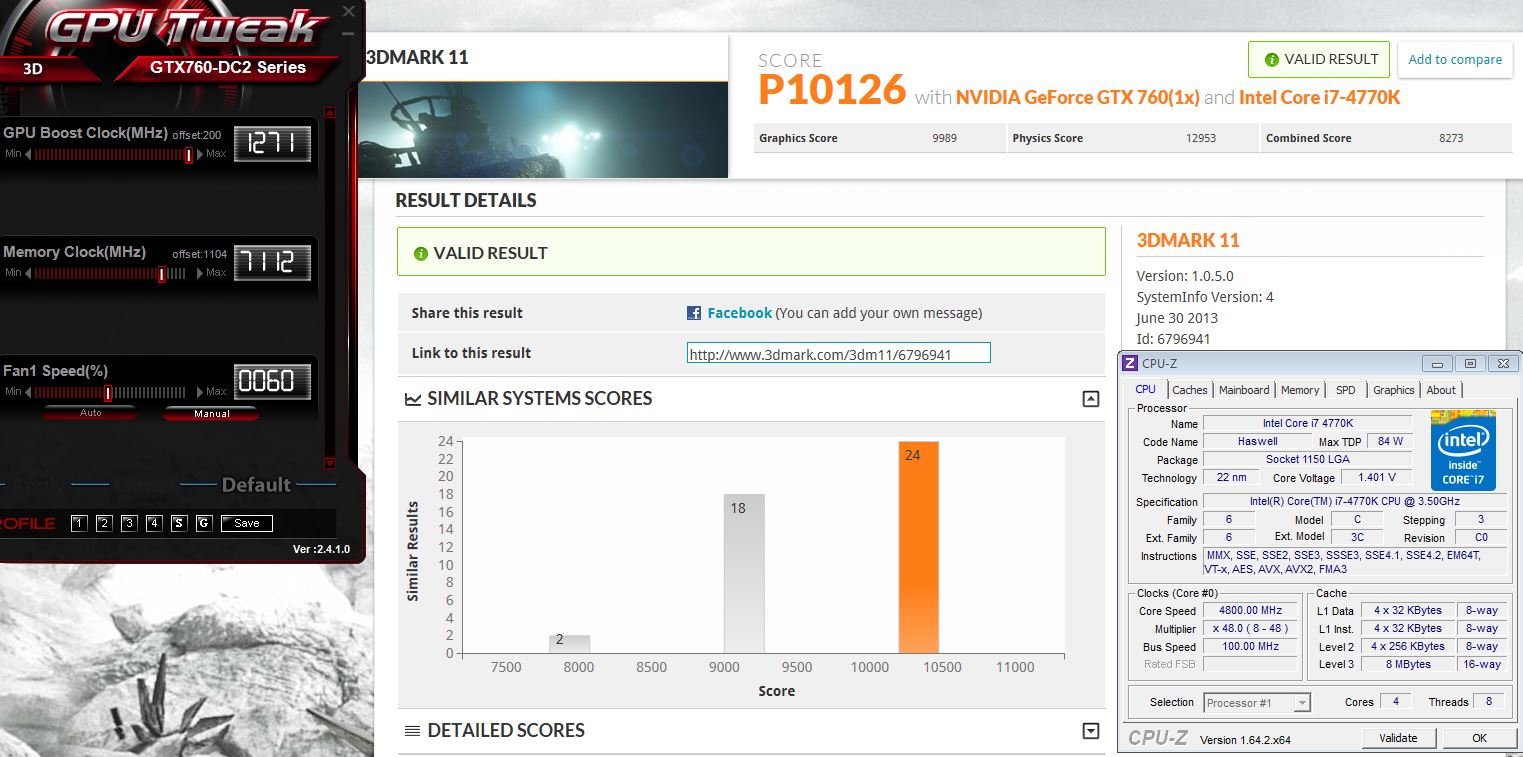This screenshot has width=1523, height=757.
Task: Click the result link URL field
Action: tap(838, 353)
